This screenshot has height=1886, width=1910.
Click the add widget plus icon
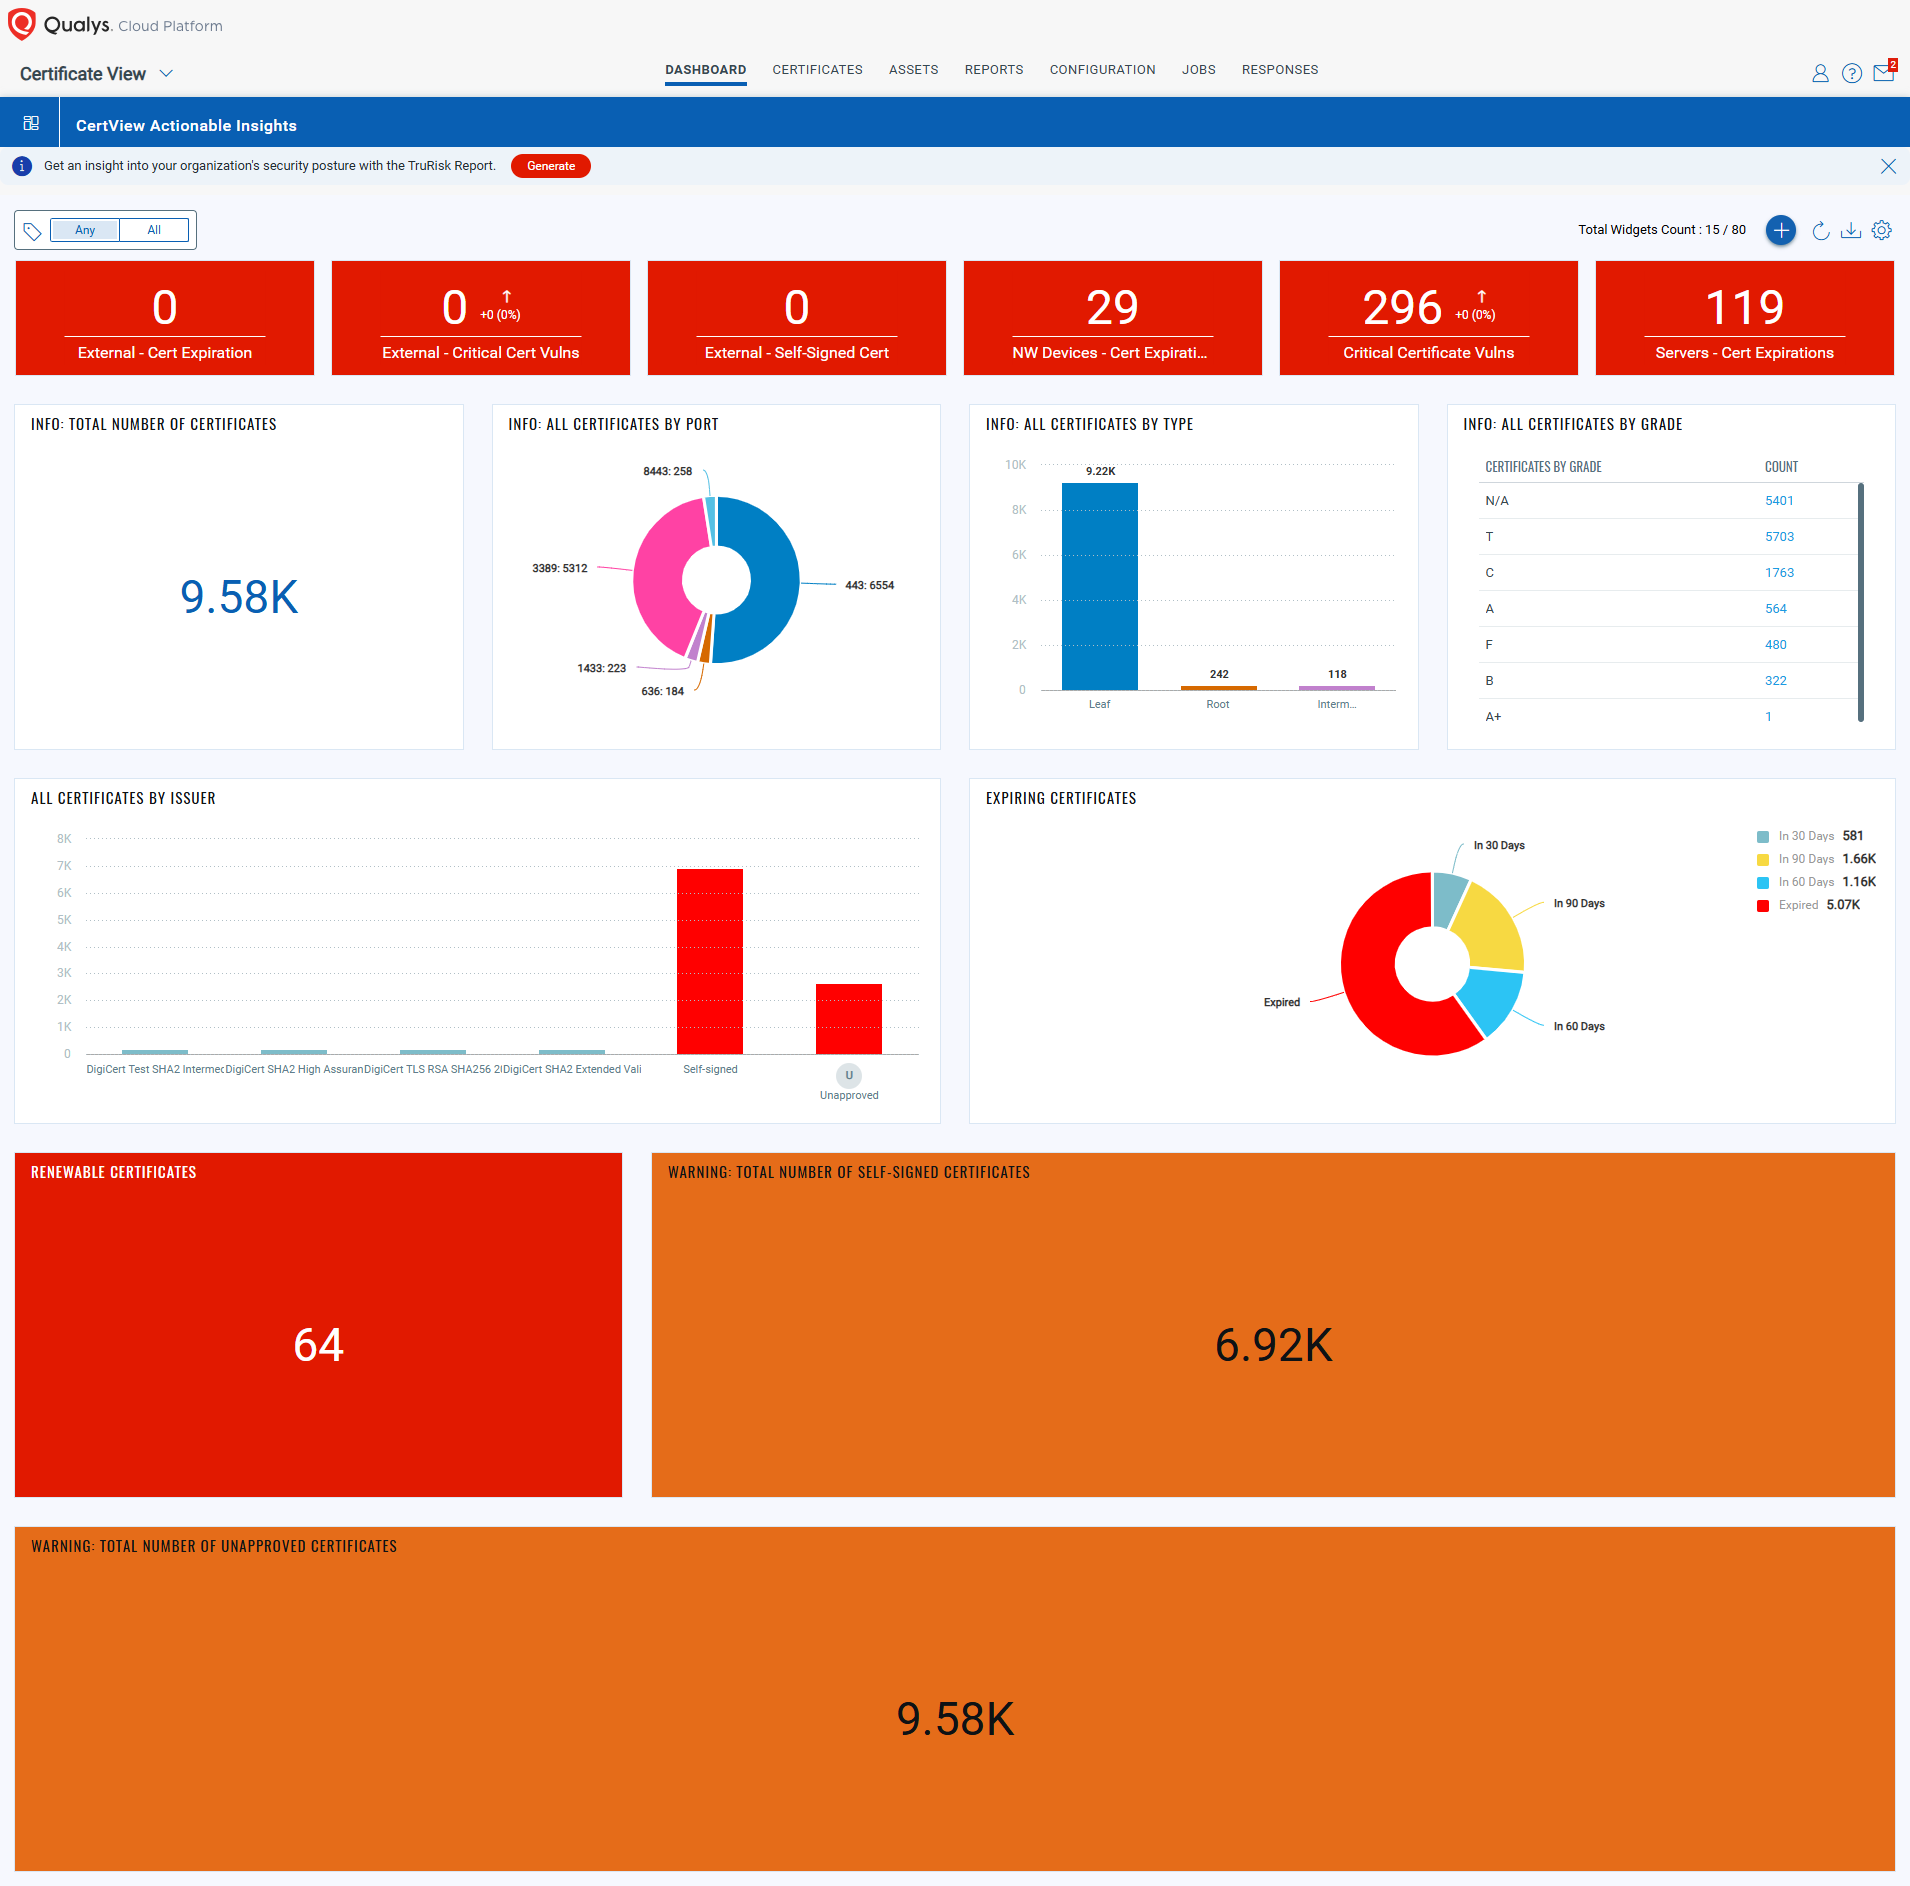(x=1780, y=230)
